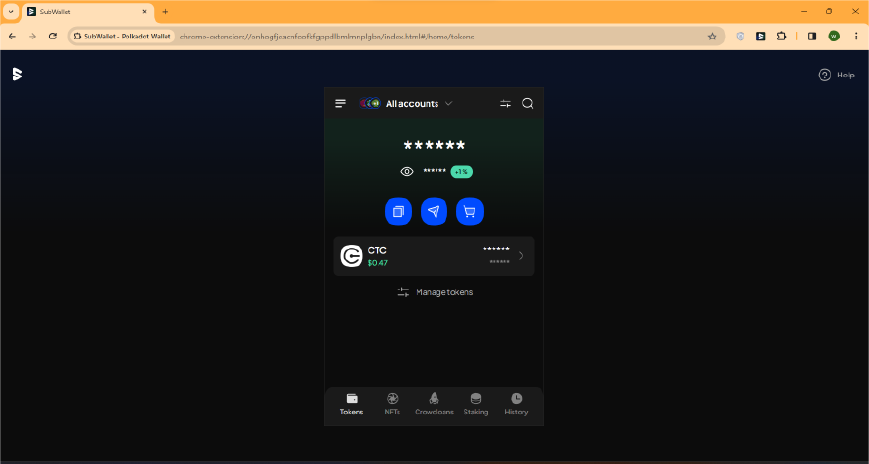
Task: Click the Help link
Action: [x=837, y=75]
